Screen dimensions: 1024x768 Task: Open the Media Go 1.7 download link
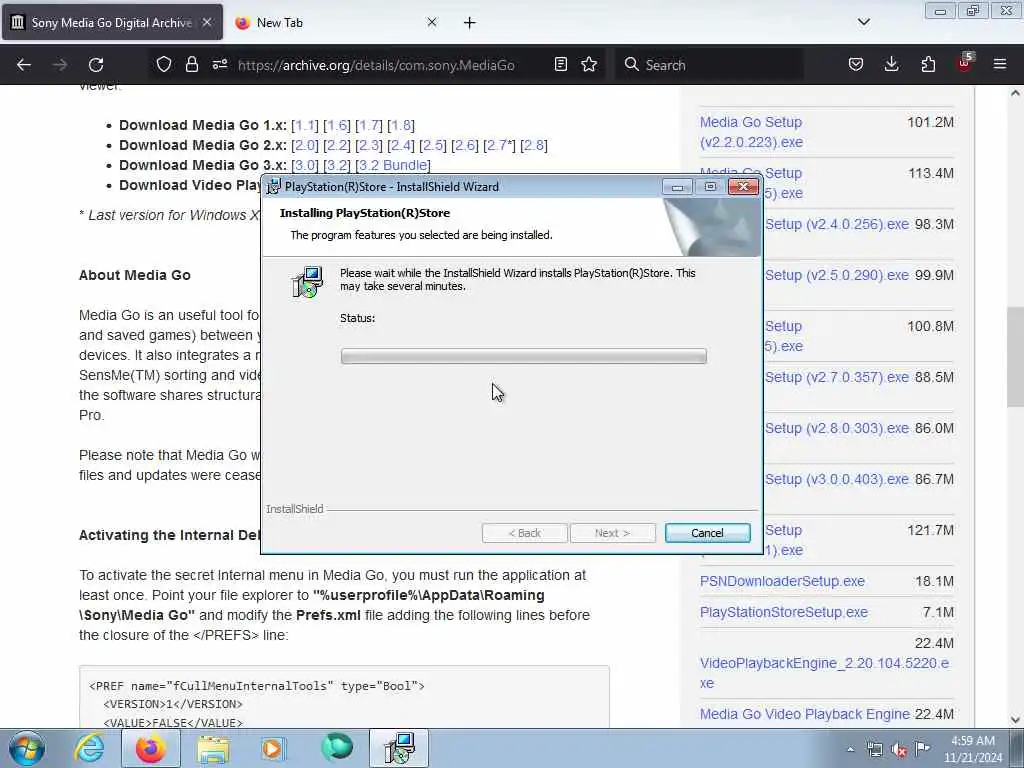(368, 125)
